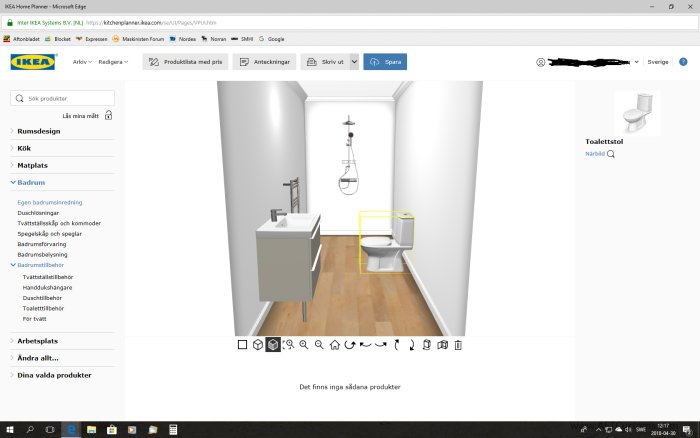Activate the zoom-to-area tool
The height and width of the screenshot is (438, 700).
(288, 345)
